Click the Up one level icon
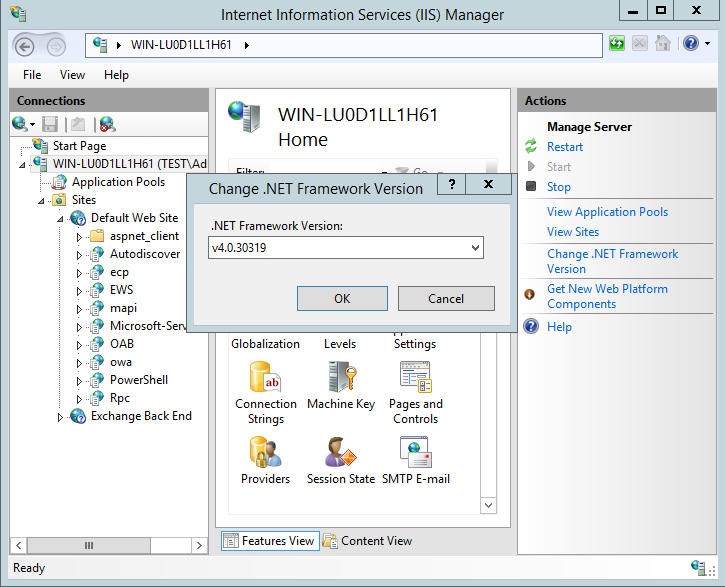725x587 pixels. click(x=78, y=124)
